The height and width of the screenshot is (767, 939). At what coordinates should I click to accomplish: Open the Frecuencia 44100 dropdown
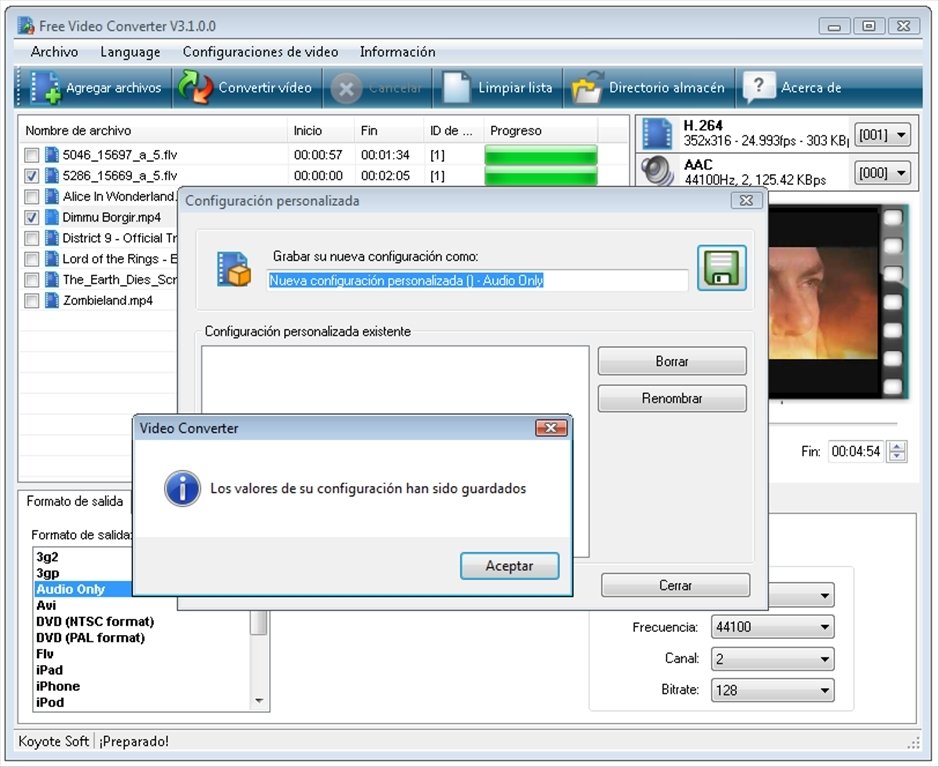point(773,627)
